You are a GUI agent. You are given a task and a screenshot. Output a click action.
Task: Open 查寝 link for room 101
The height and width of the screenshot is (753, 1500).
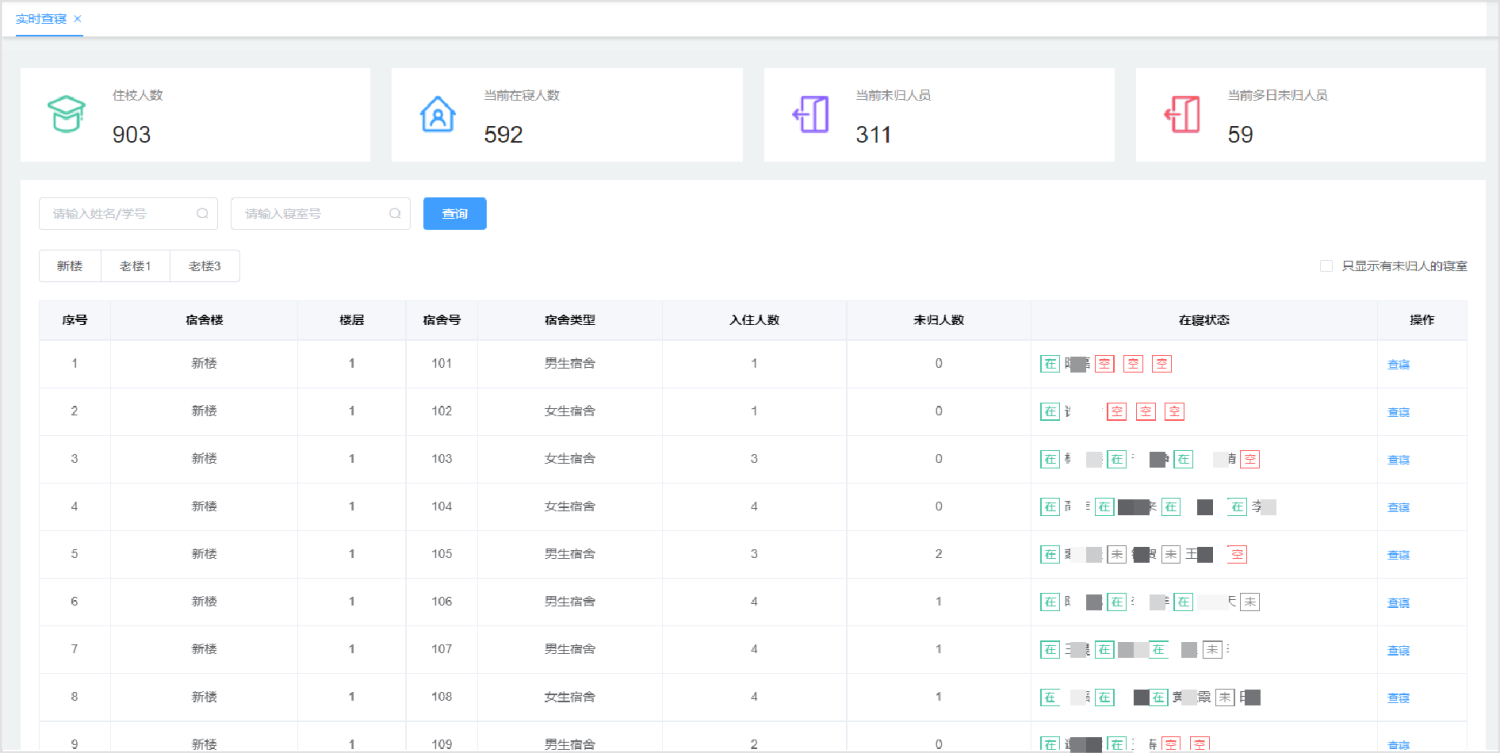1398,365
